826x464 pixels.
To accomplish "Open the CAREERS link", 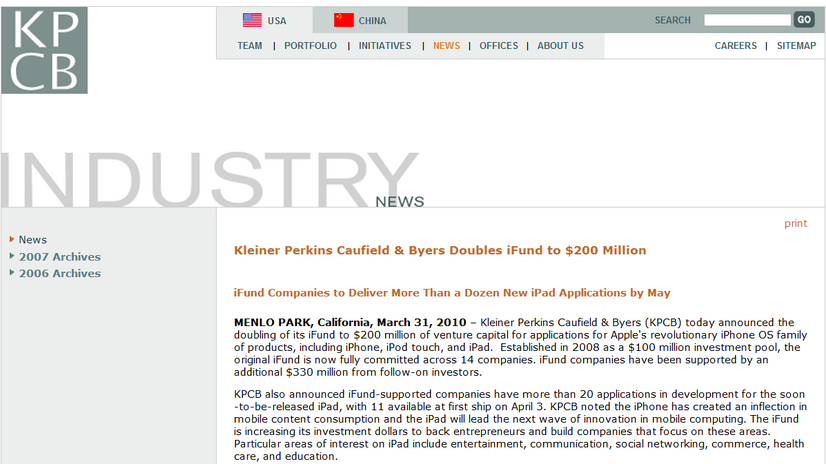I will [x=735, y=46].
